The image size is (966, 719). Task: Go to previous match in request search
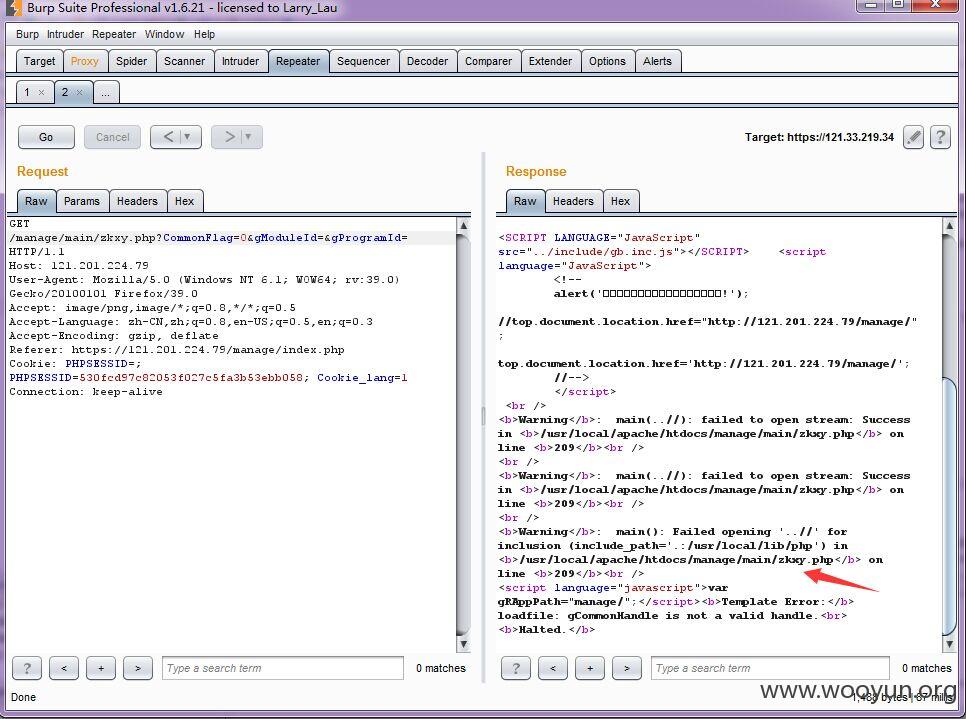[x=64, y=668]
